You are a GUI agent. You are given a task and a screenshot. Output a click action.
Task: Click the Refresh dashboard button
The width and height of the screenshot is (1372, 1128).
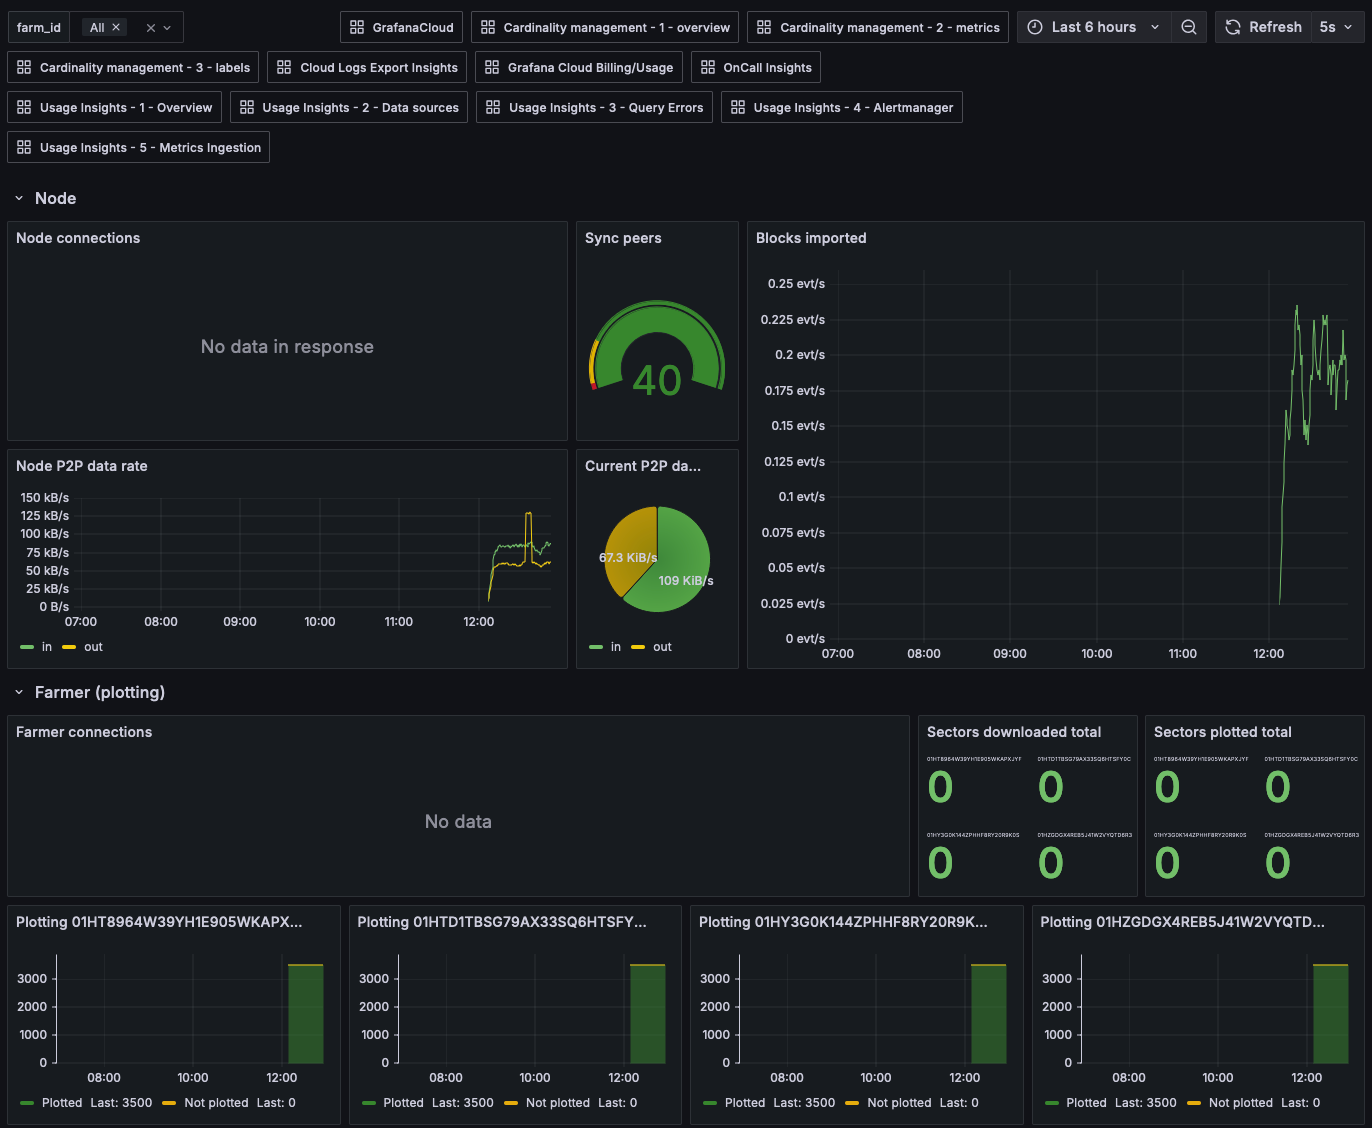1263,27
